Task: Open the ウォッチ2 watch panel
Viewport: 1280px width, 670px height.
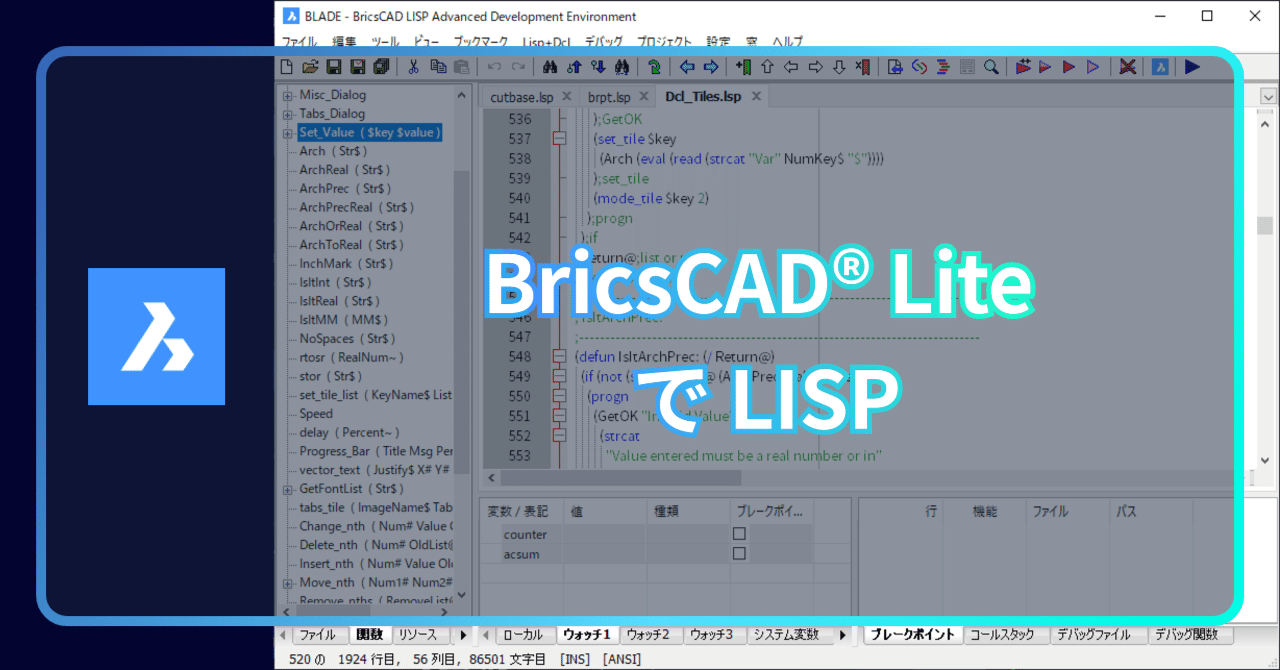Action: coord(651,634)
